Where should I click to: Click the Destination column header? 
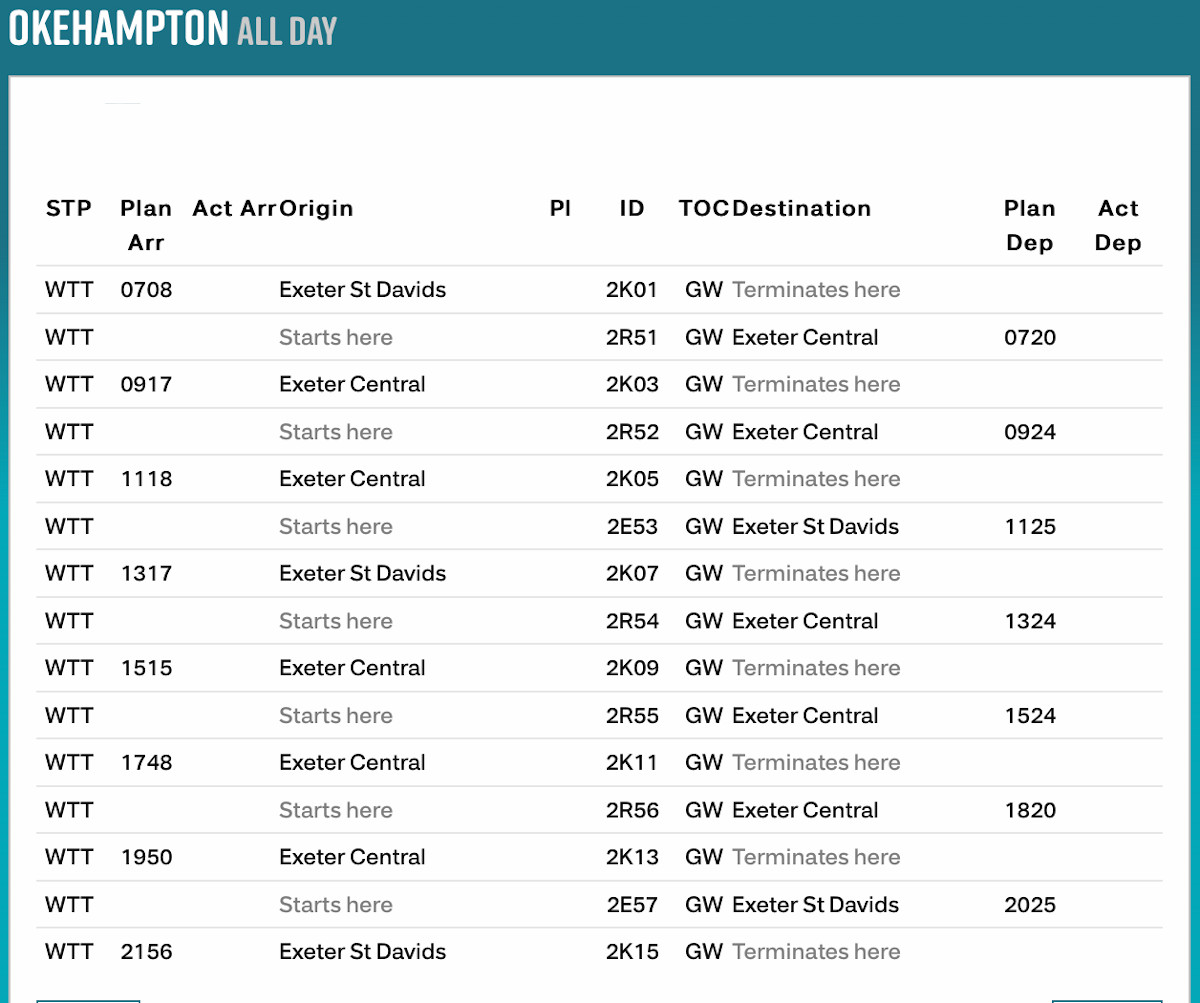point(802,208)
